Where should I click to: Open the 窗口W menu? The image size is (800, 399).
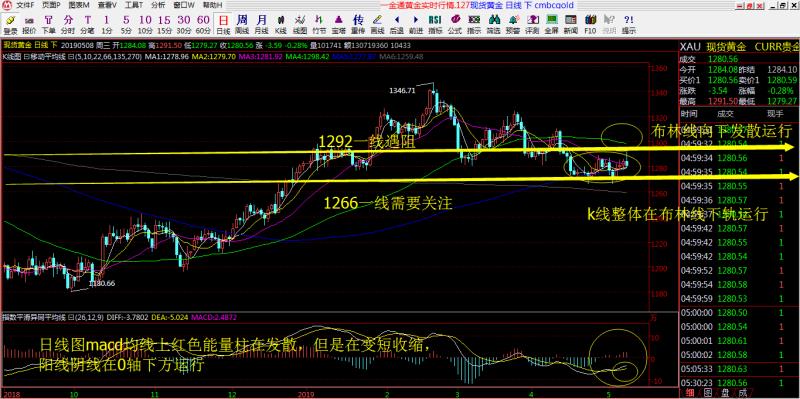184,5
